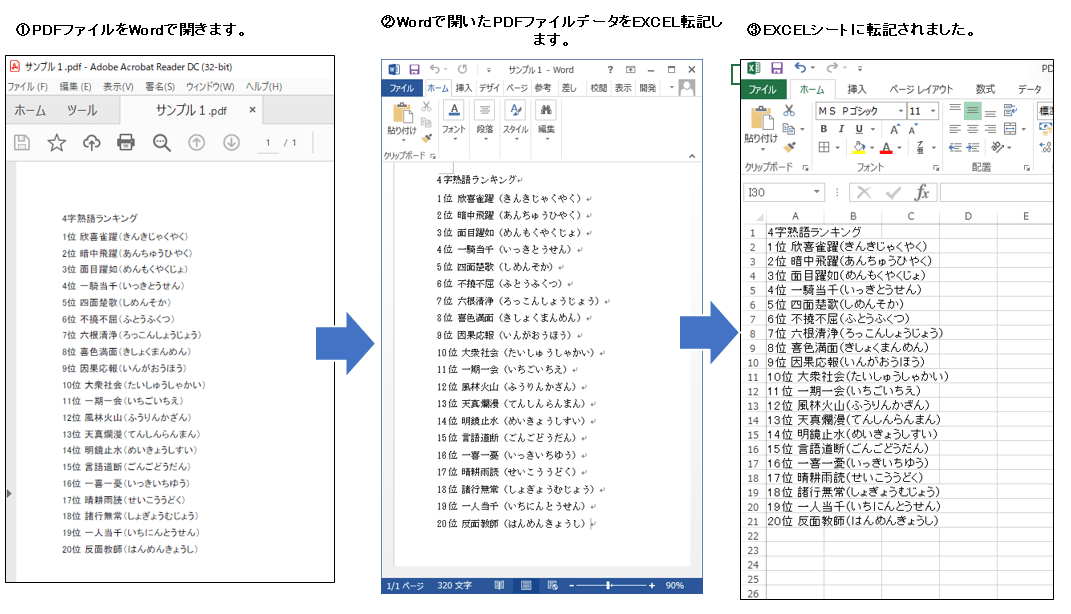Click the page number field in Acrobat Reader
The height and width of the screenshot is (614, 1071).
[x=268, y=143]
